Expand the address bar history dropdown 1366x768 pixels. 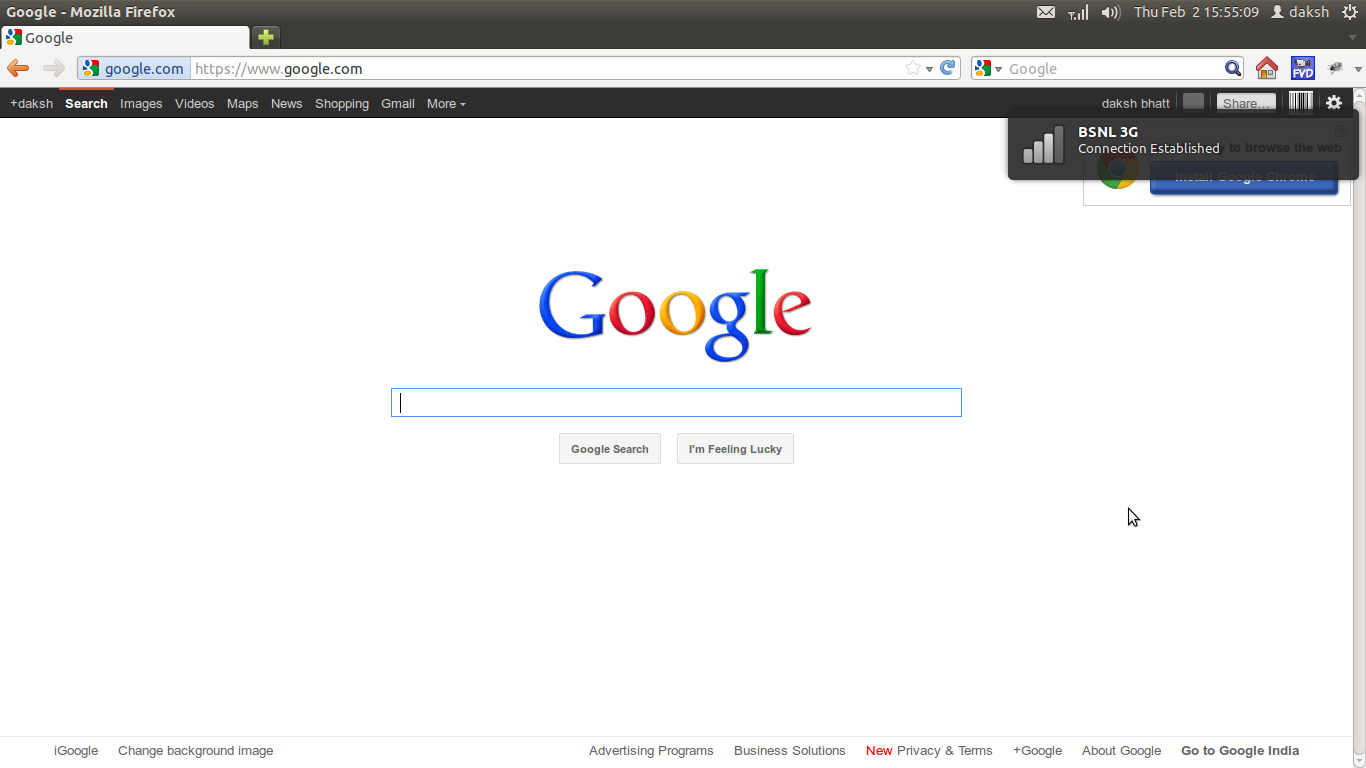click(x=930, y=68)
